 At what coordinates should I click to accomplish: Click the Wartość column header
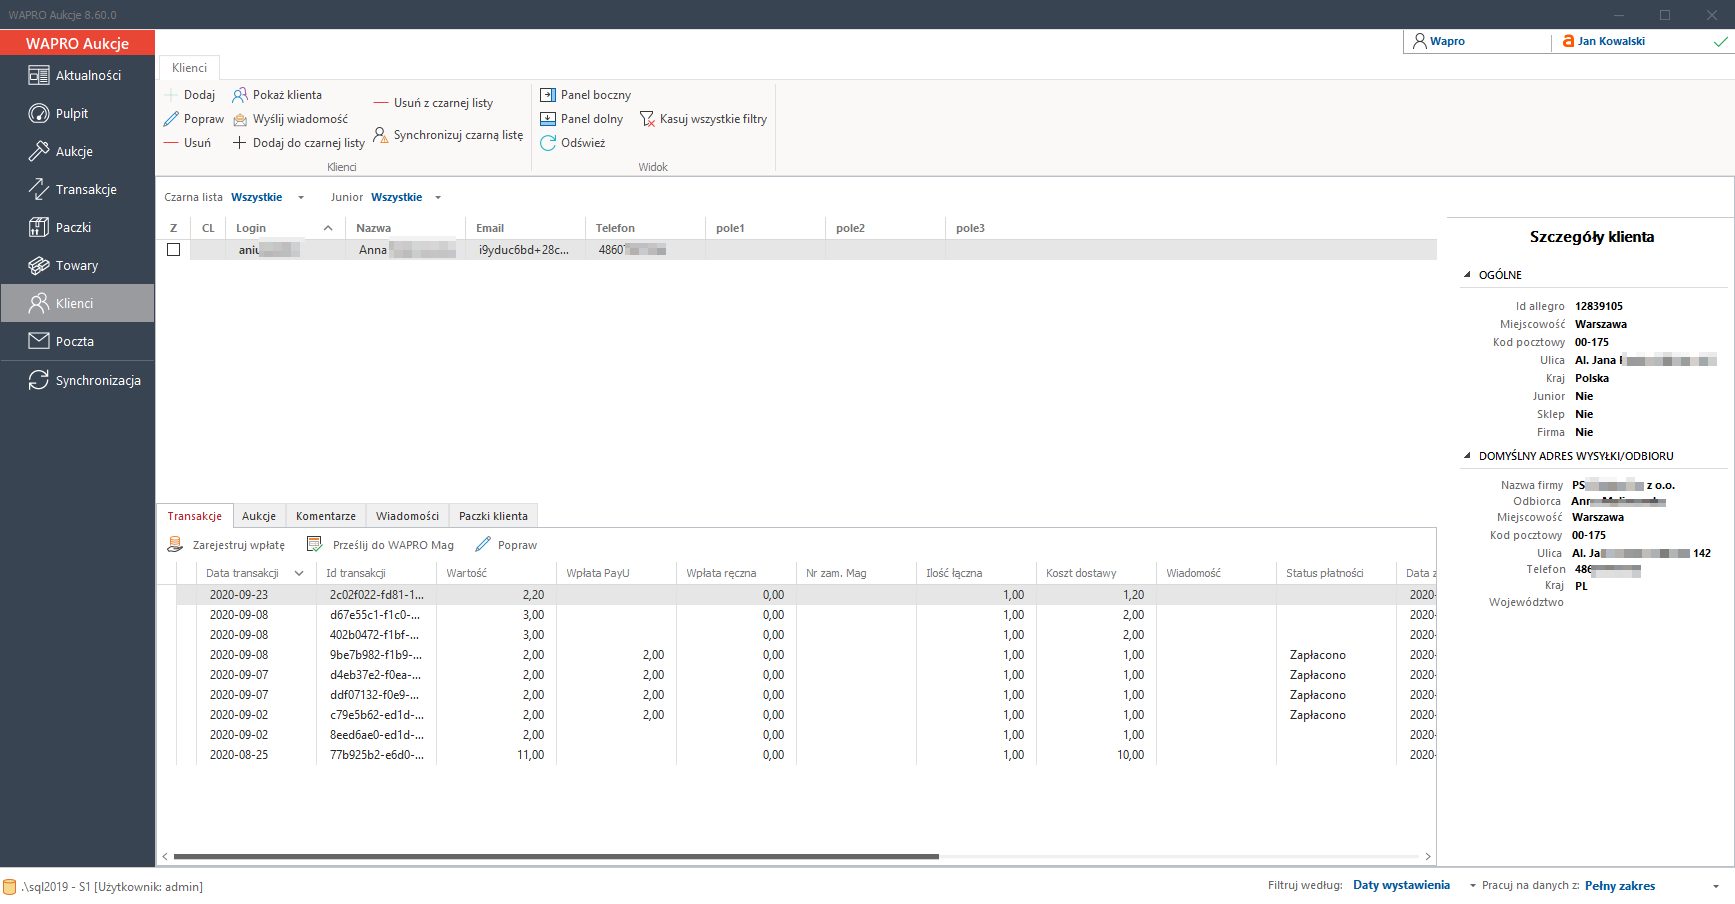496,573
